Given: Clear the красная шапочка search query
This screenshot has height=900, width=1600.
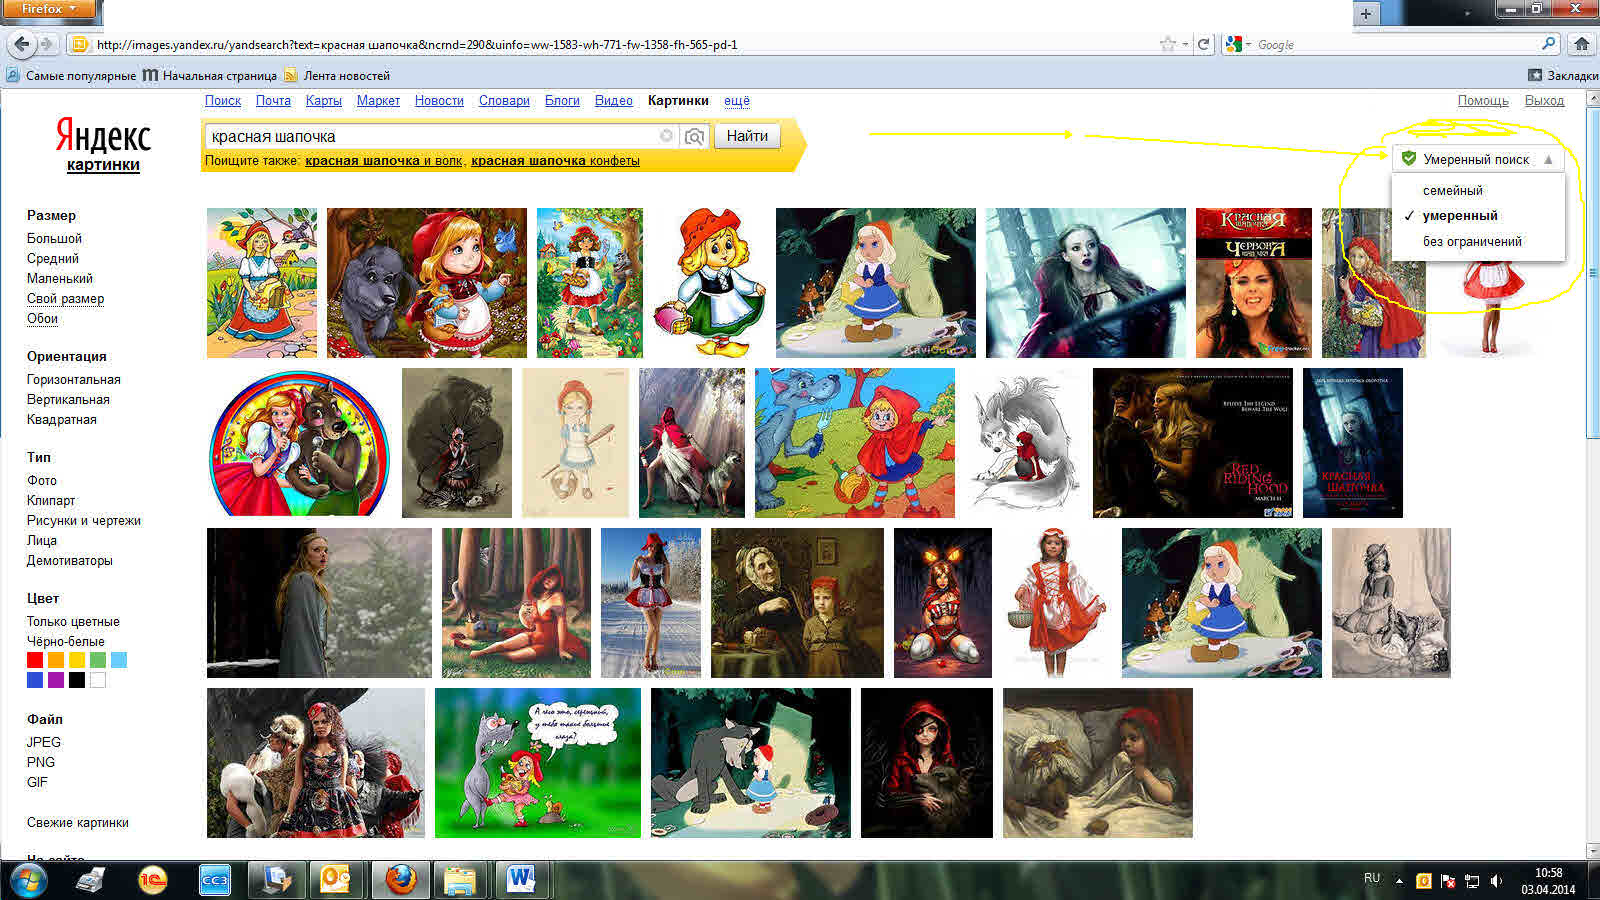Looking at the screenshot, I should coord(666,136).
